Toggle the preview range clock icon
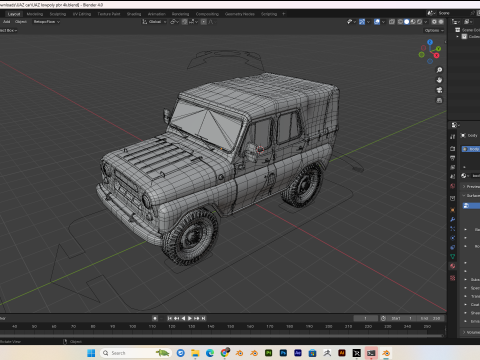 (383, 318)
